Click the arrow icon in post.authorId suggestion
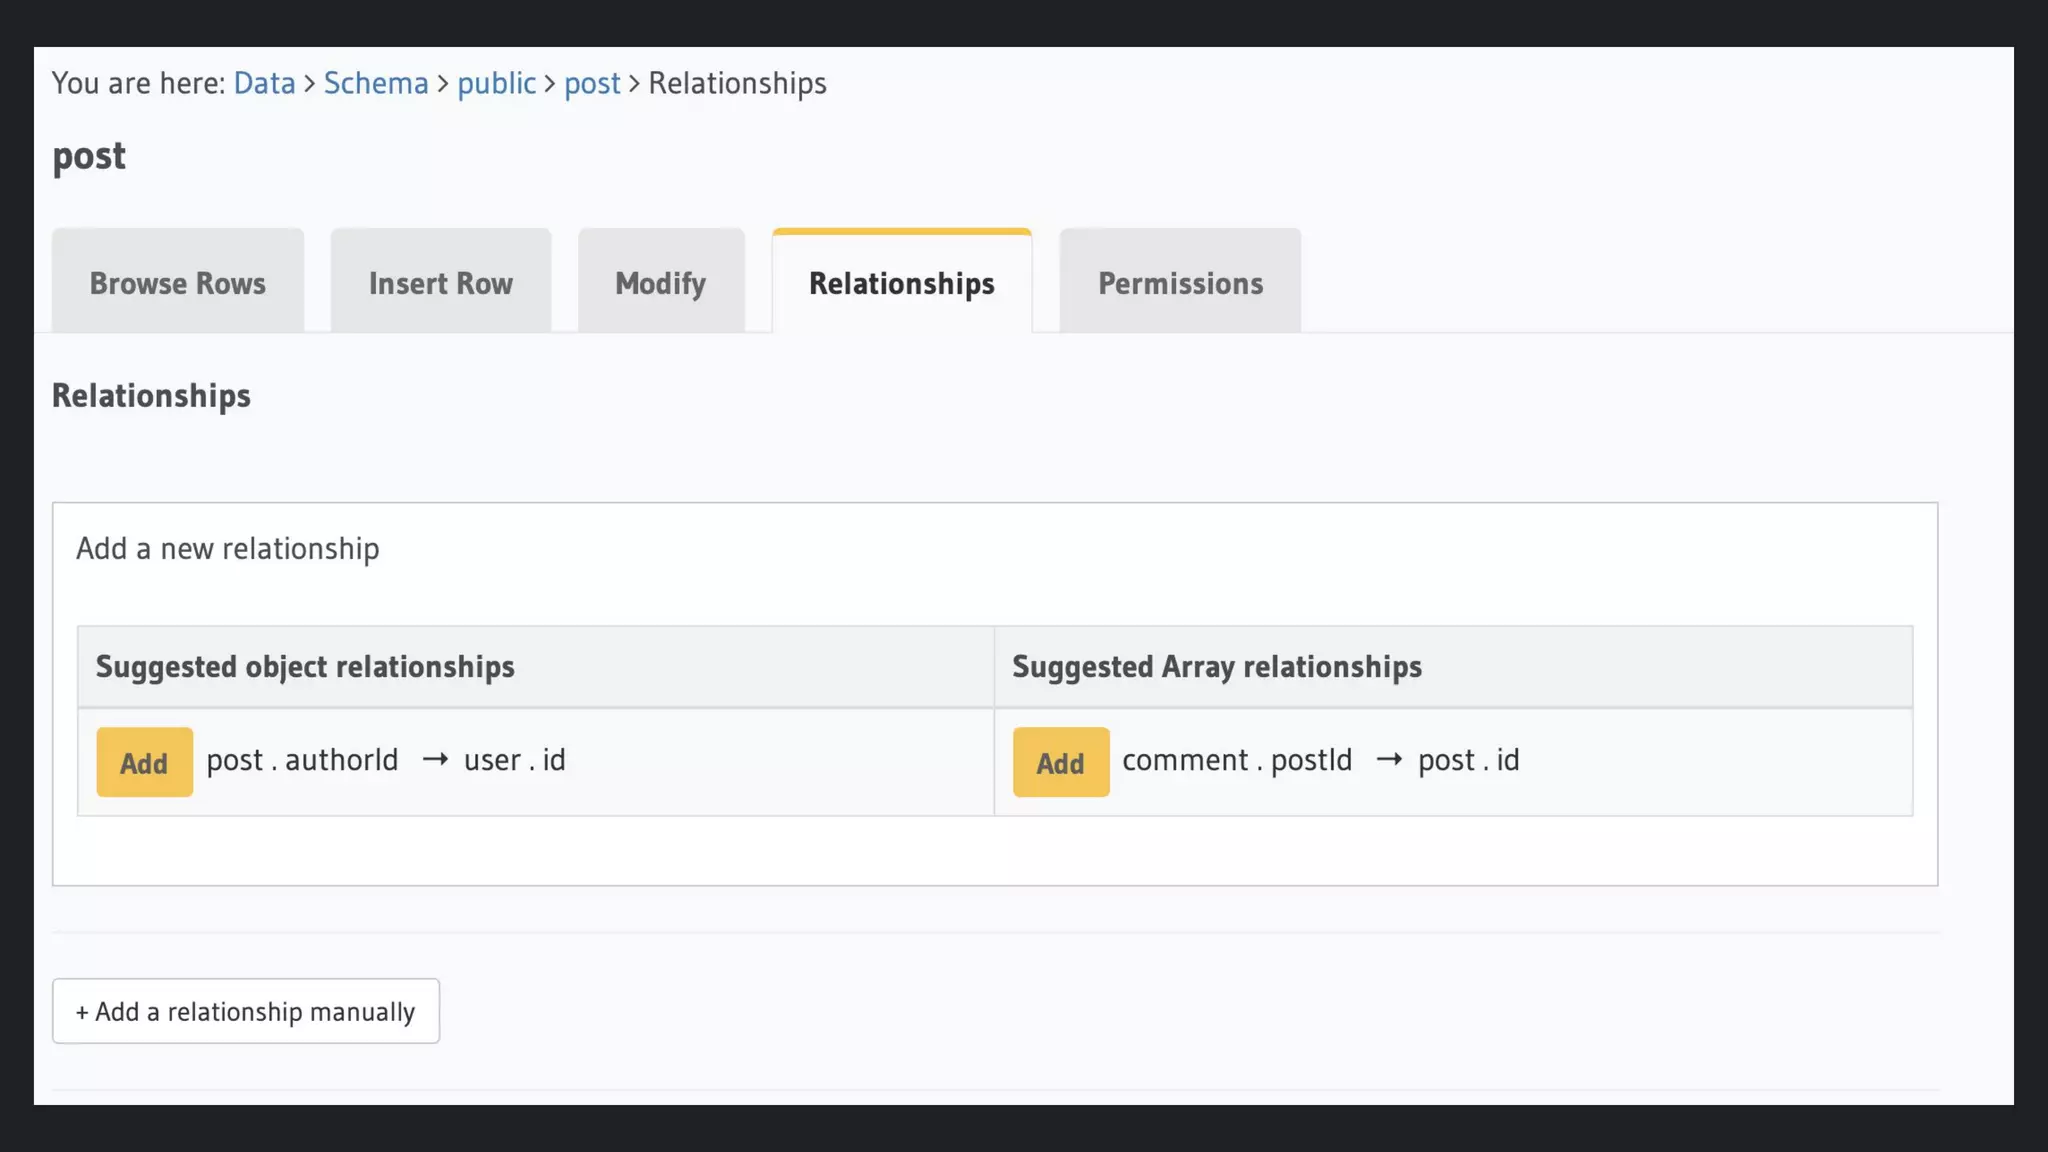 435,760
